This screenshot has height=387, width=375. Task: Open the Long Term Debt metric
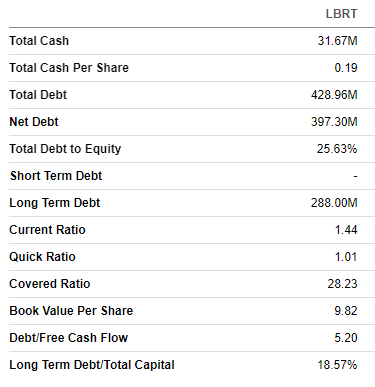point(55,203)
